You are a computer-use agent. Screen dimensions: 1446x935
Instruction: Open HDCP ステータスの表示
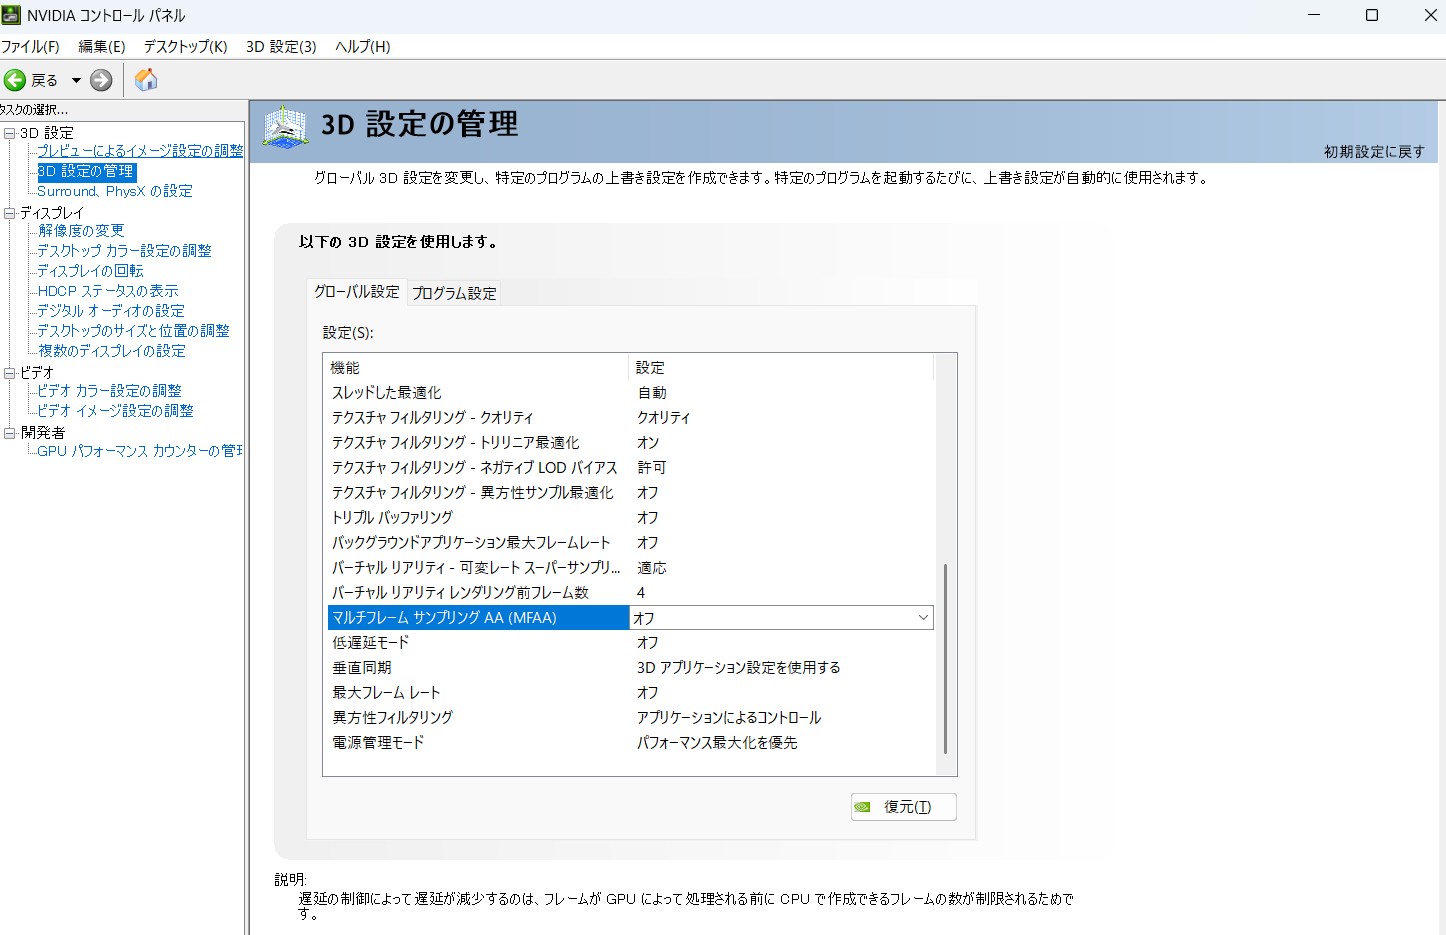[x=108, y=291]
